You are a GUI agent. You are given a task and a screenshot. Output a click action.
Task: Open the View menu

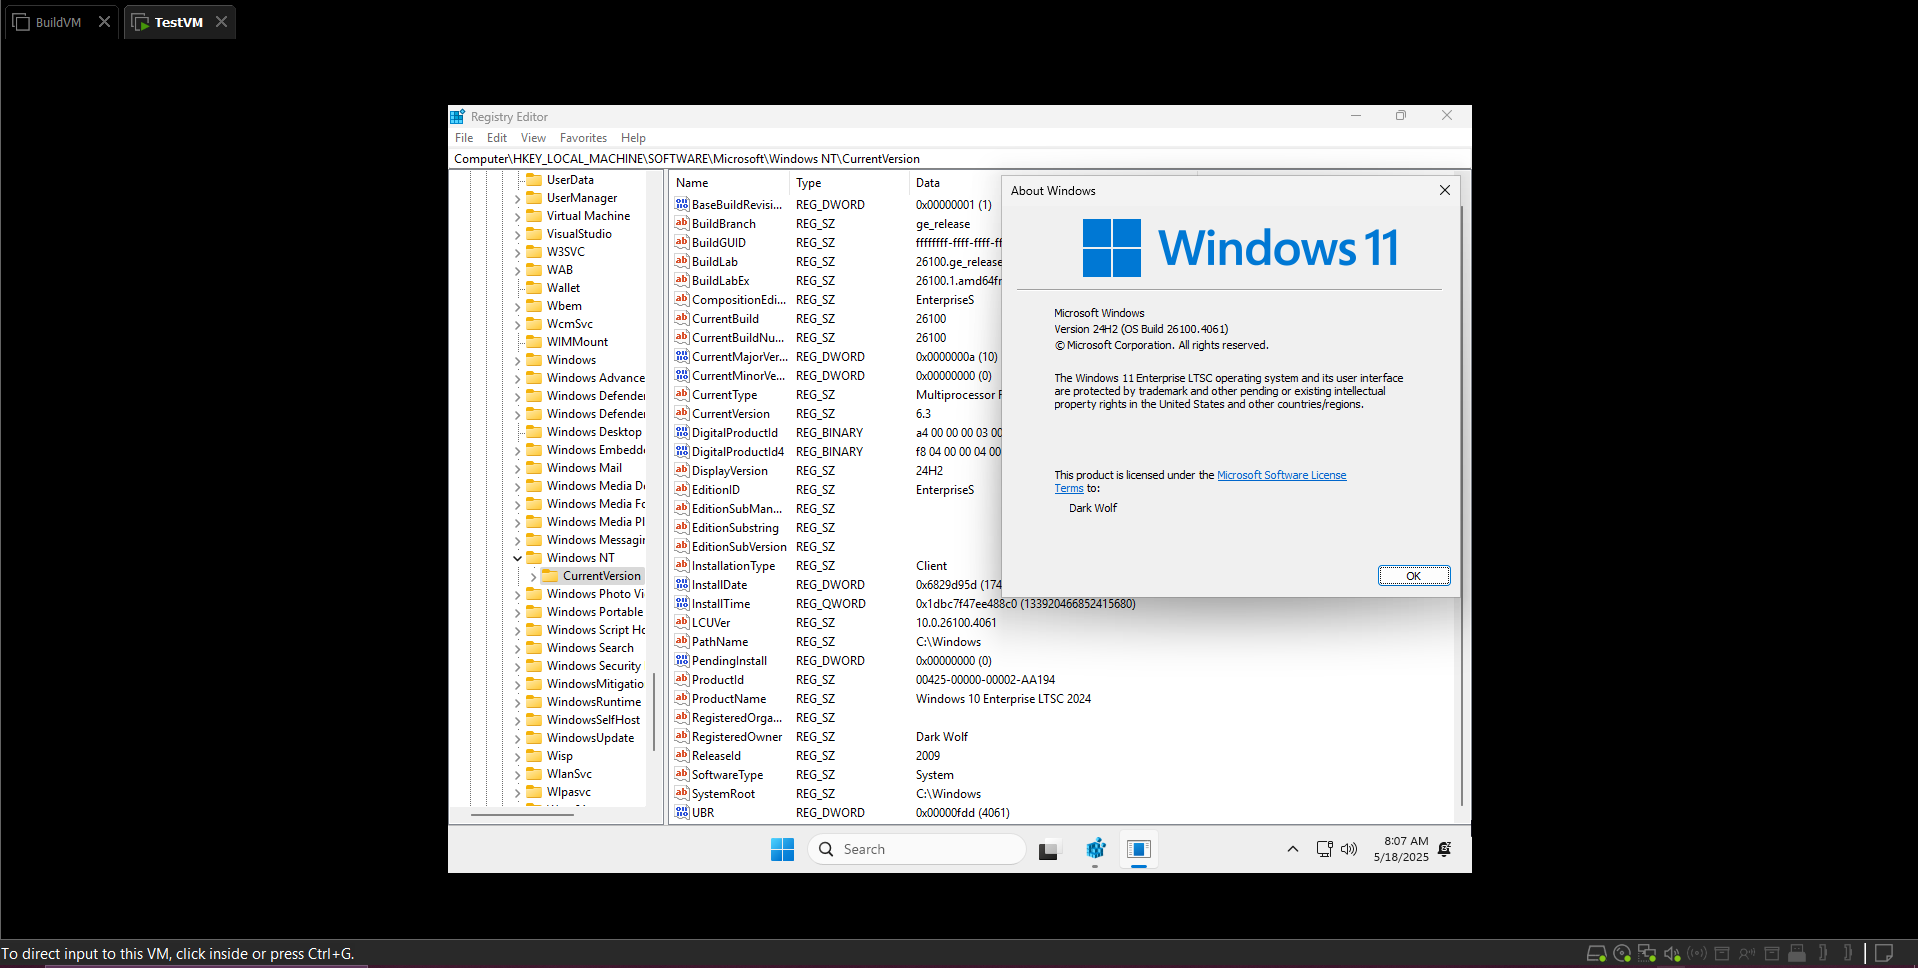[x=533, y=138]
